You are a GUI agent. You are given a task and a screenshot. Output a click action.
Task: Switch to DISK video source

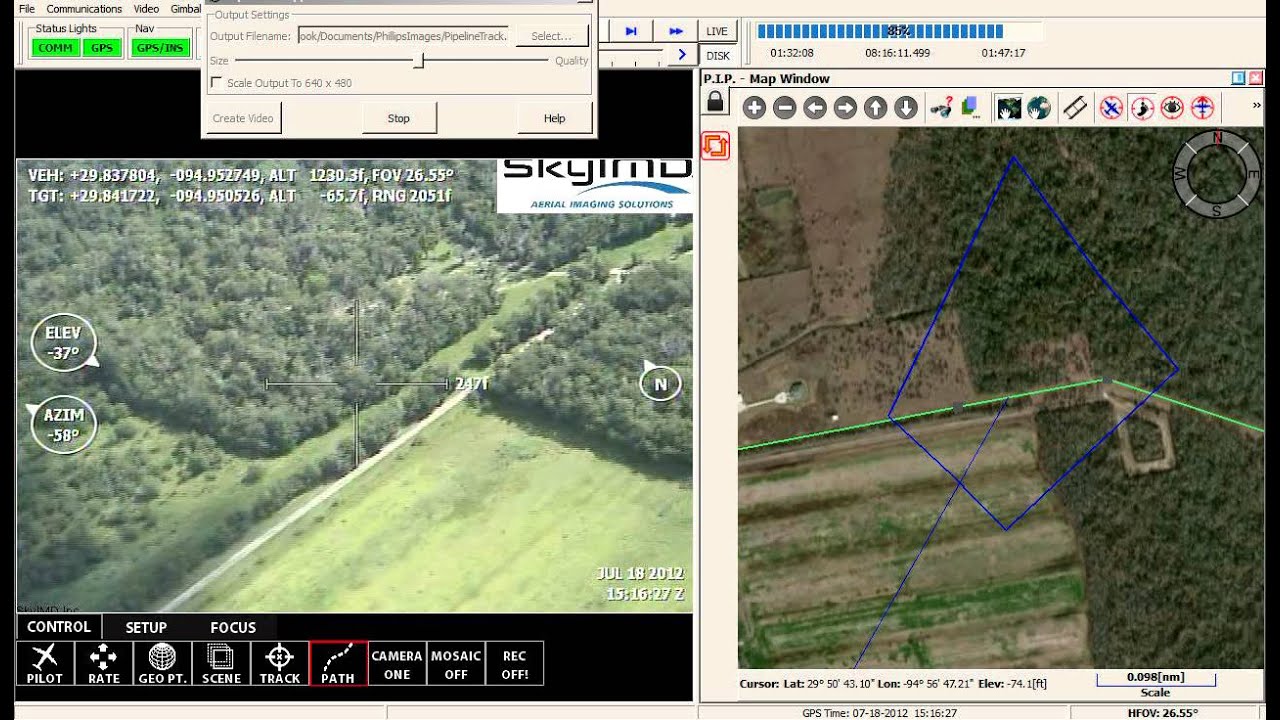717,56
